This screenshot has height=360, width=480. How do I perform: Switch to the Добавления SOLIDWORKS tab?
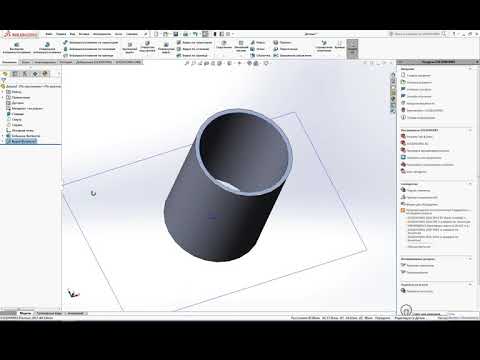tap(94, 62)
